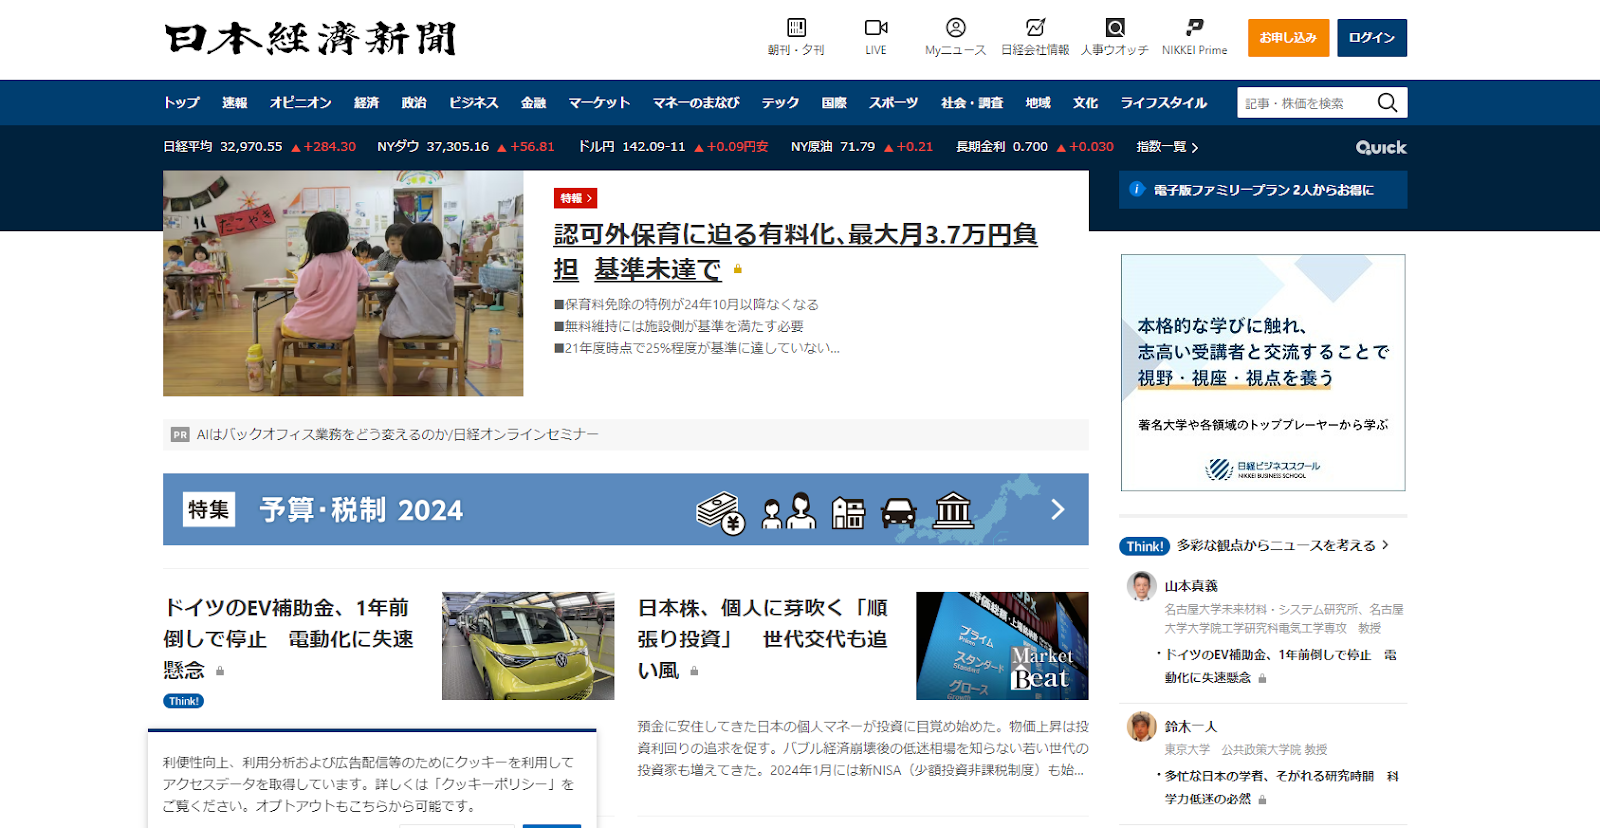The height and width of the screenshot is (828, 1600).
Task: Click 電子版ファミリープラン2人からお得に banner
Action: click(1263, 189)
